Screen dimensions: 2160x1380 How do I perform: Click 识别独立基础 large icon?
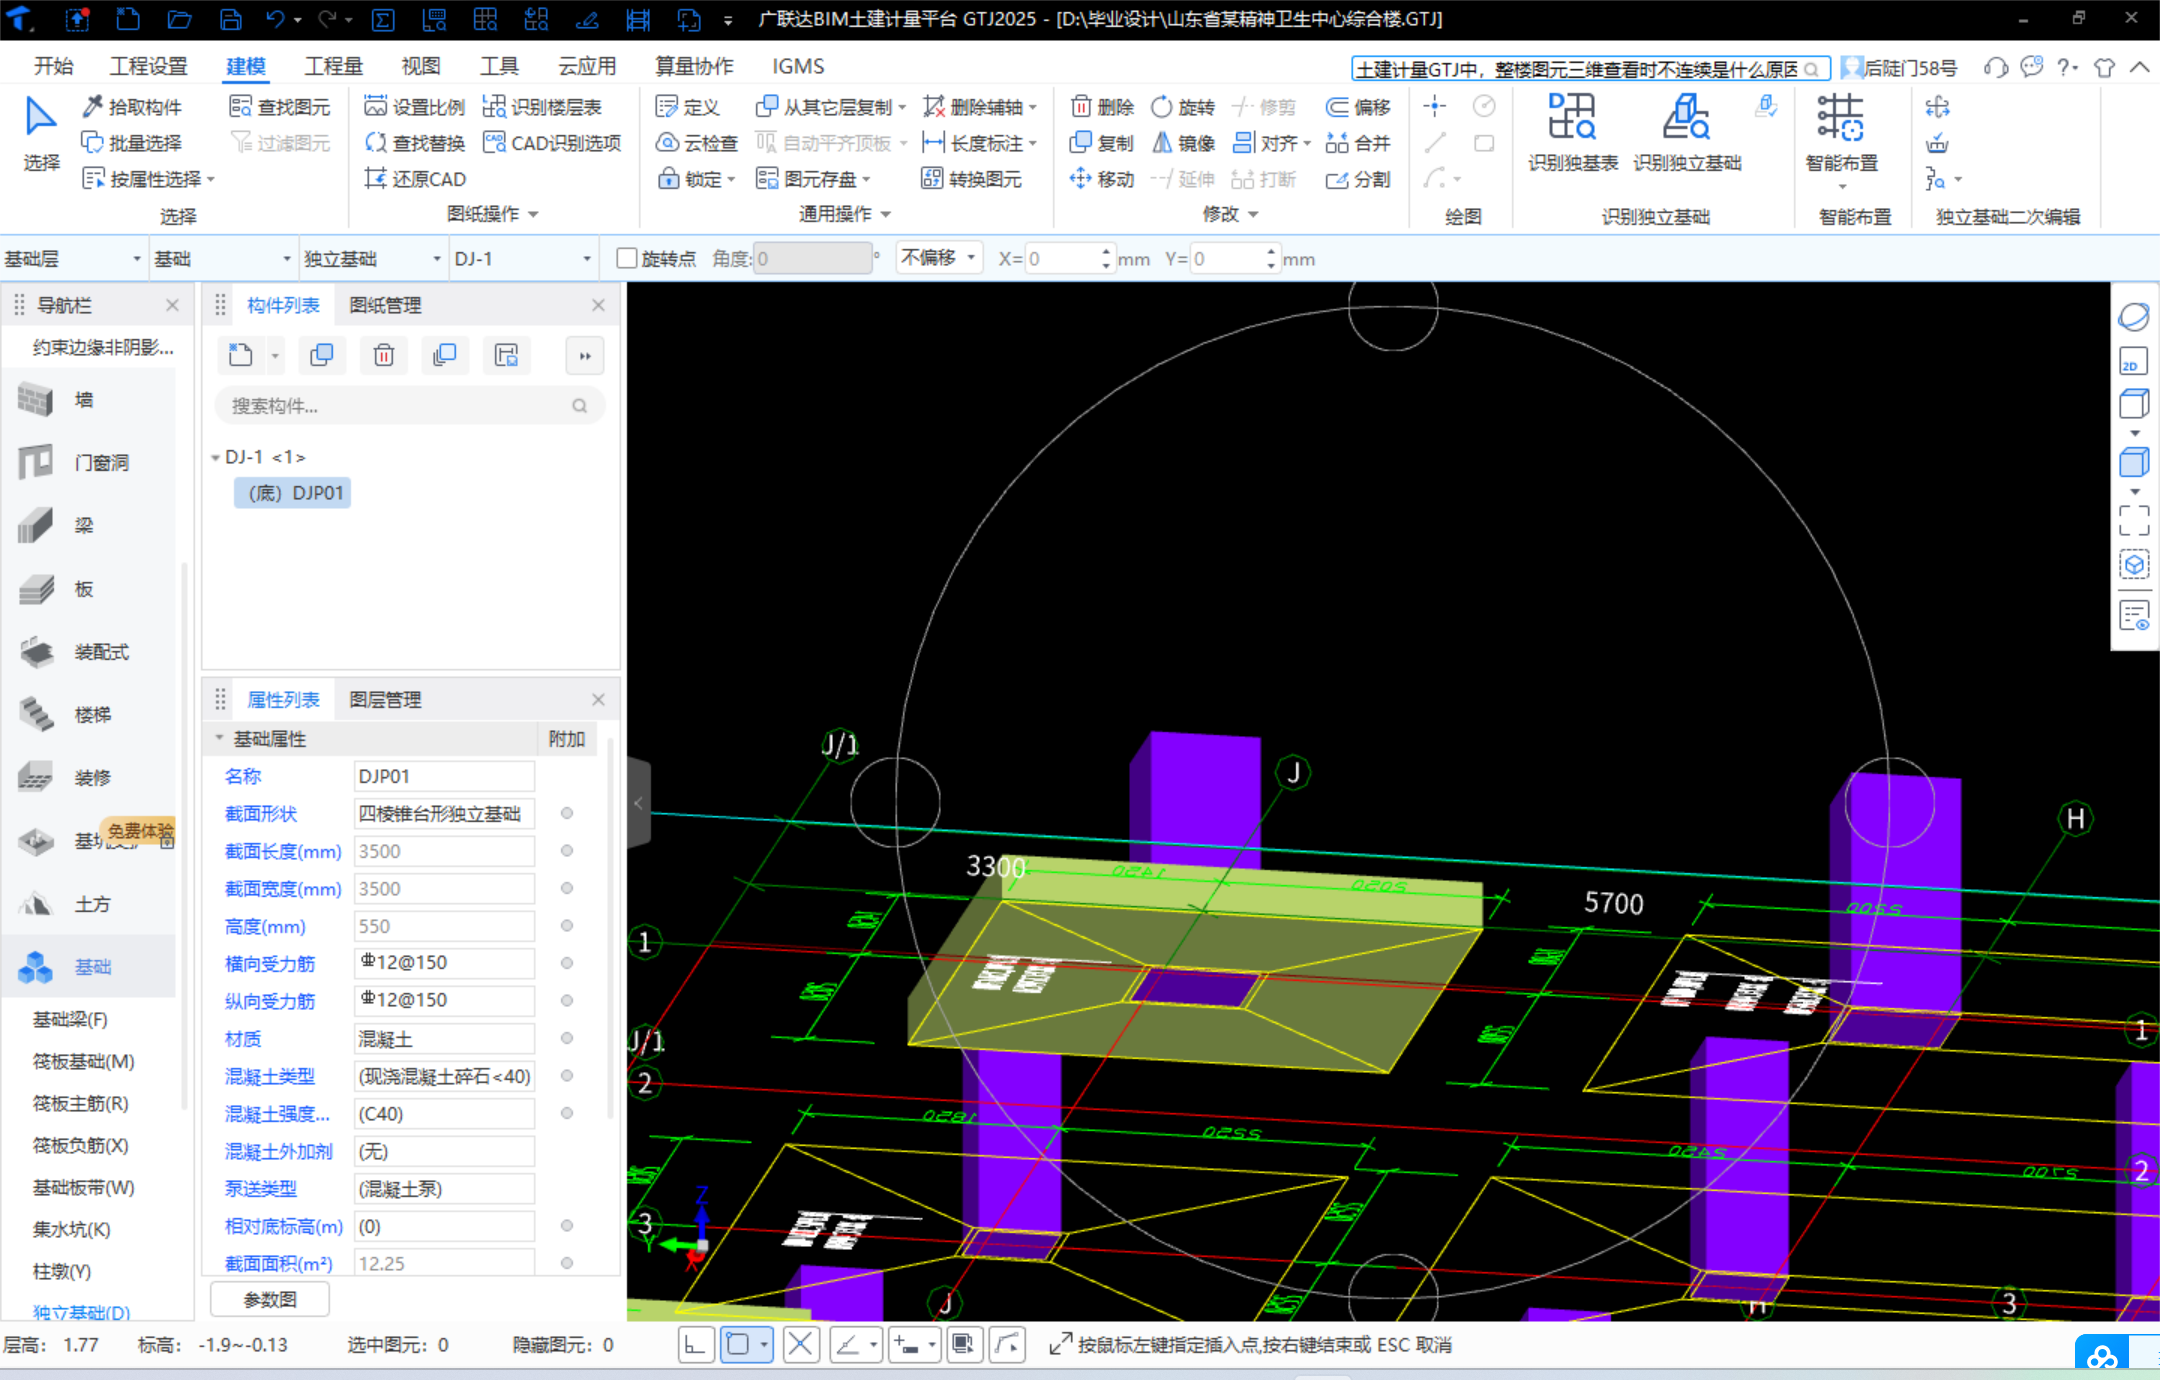click(x=1687, y=133)
